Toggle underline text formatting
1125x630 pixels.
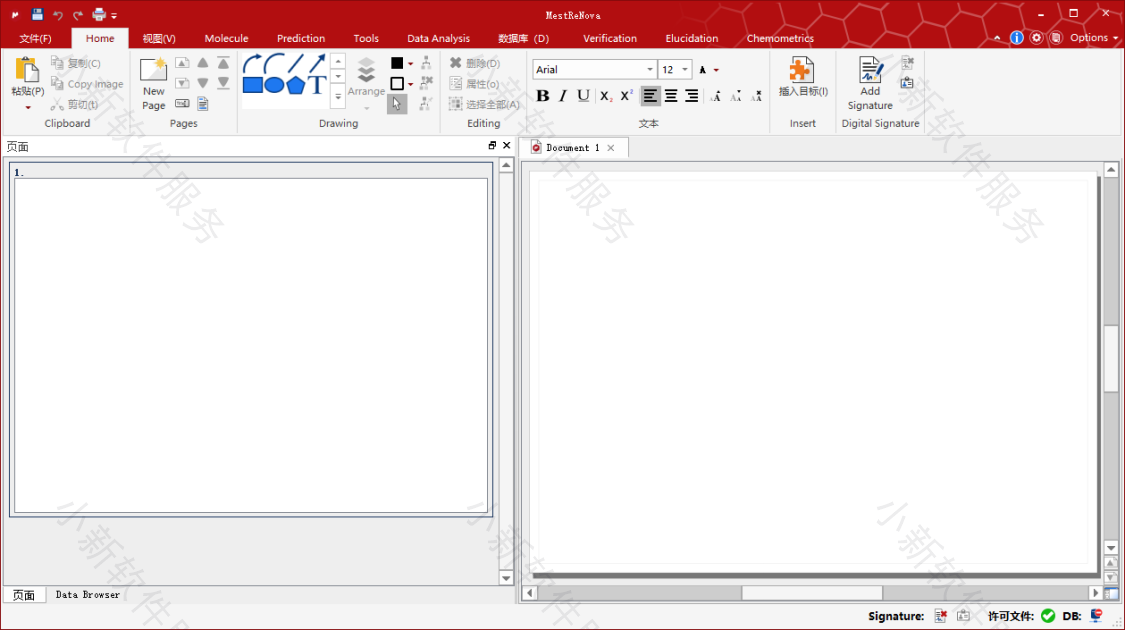pyautogui.click(x=583, y=96)
